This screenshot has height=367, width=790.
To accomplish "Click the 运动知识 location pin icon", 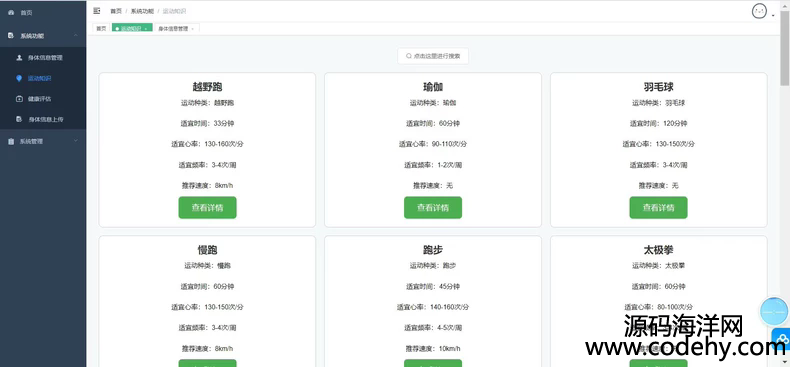I will point(19,78).
